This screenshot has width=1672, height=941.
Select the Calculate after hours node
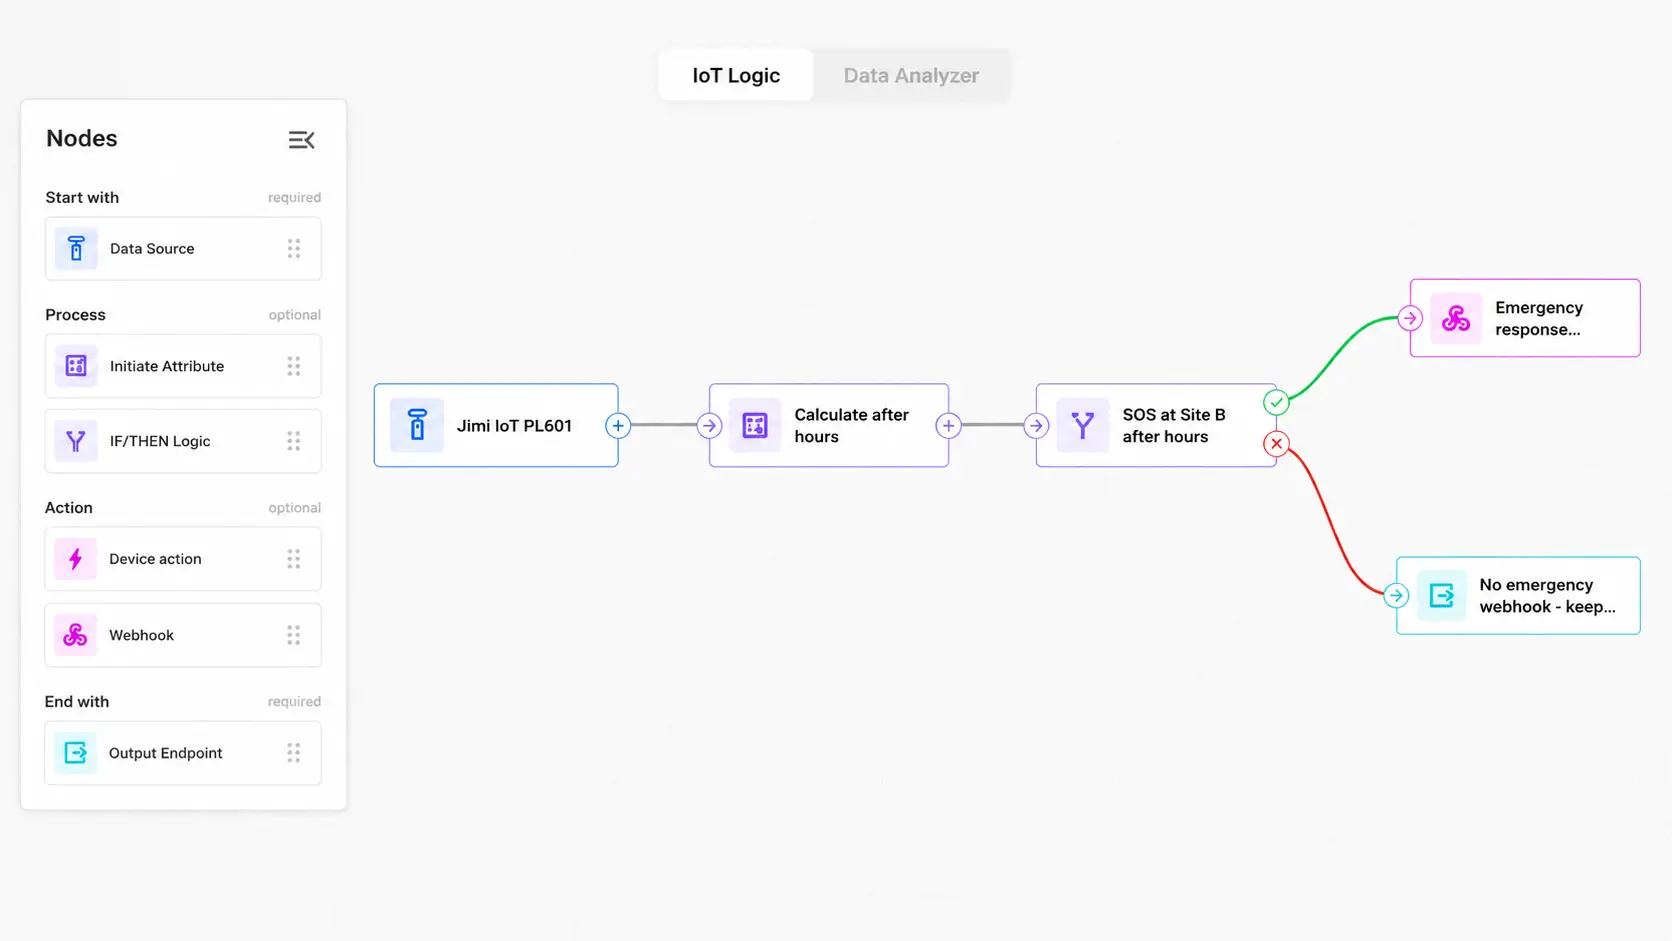pyautogui.click(x=829, y=425)
